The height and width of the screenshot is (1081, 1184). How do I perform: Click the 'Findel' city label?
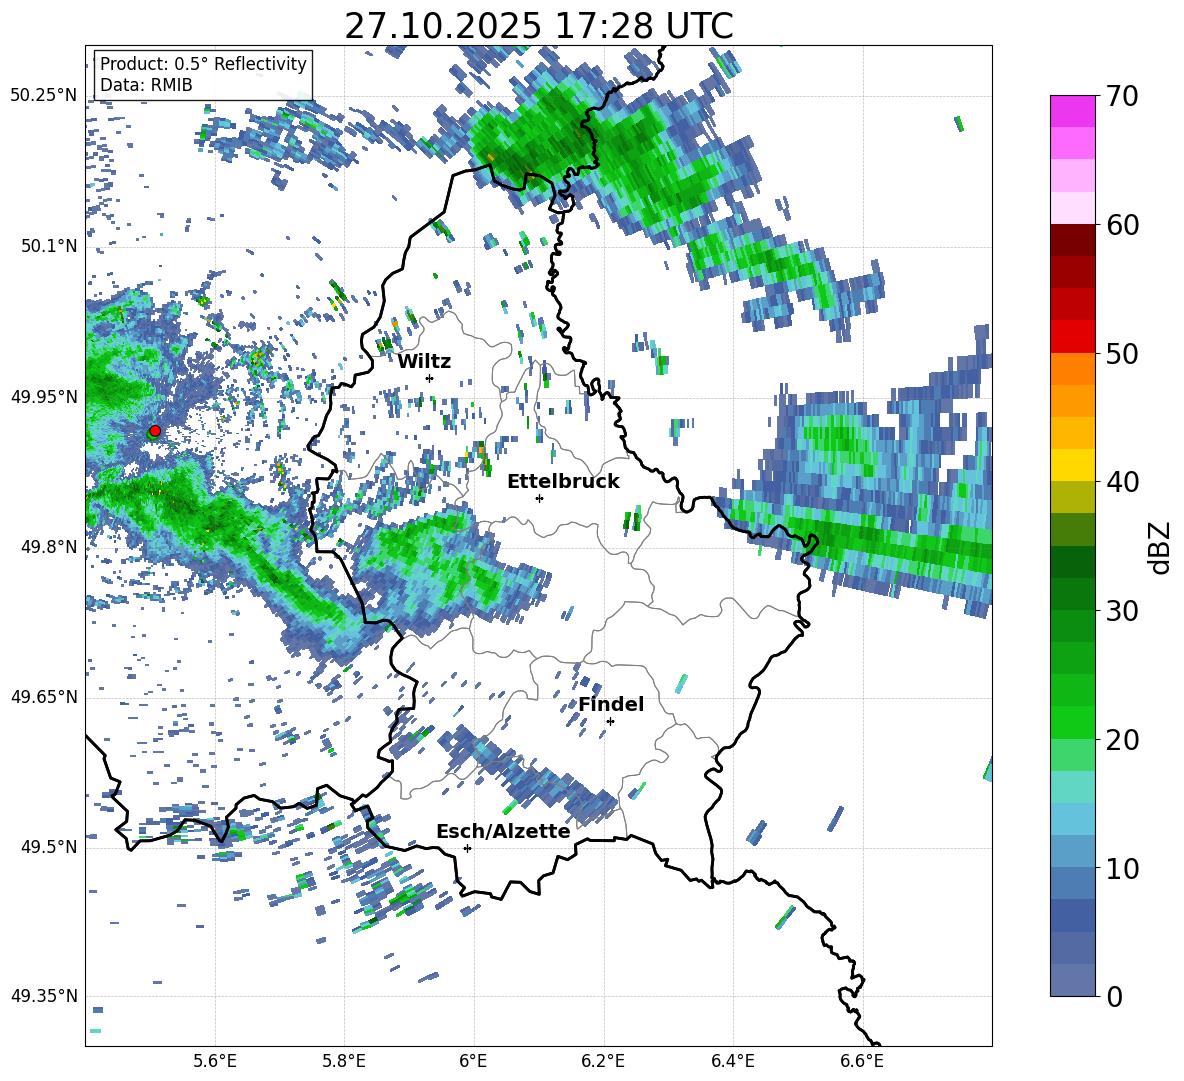click(x=611, y=704)
